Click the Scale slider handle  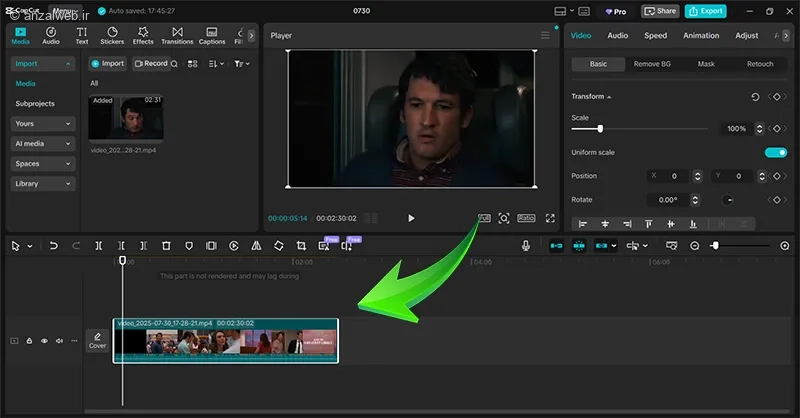[600, 129]
